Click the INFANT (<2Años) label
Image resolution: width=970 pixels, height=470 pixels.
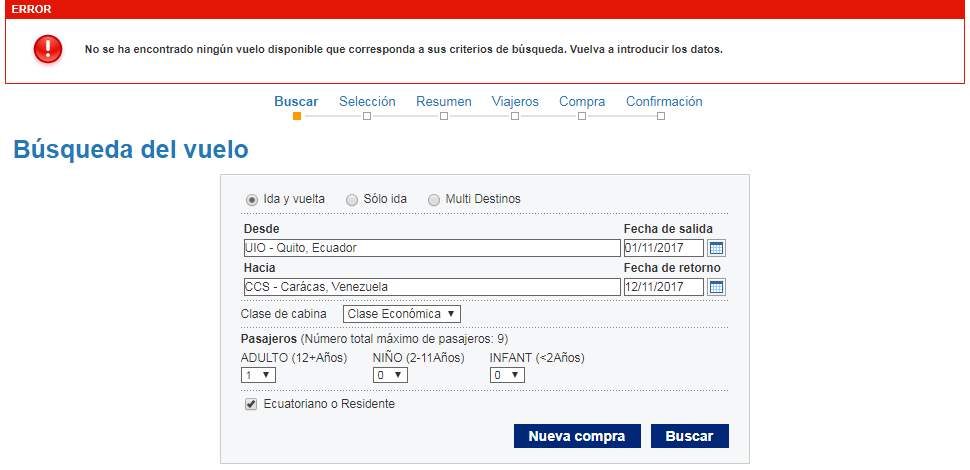(x=537, y=357)
